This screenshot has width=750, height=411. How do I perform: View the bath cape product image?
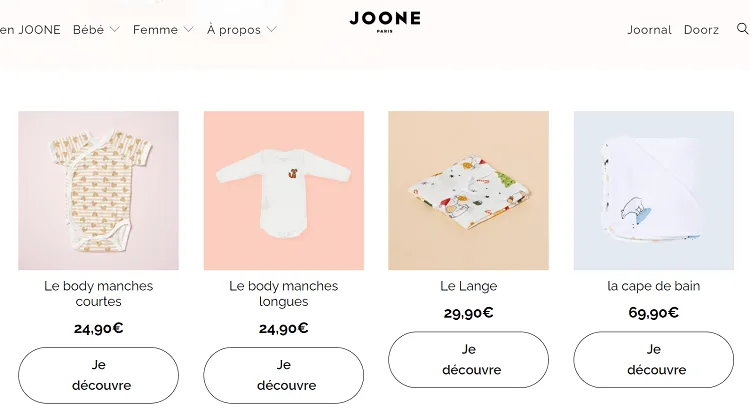pyautogui.click(x=654, y=190)
